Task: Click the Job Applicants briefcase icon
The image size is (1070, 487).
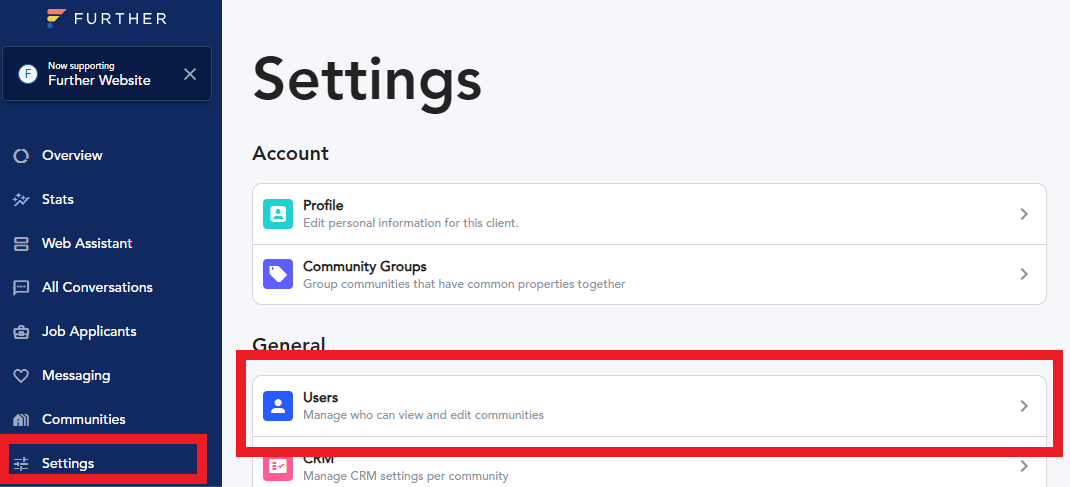Action: pyautogui.click(x=20, y=332)
